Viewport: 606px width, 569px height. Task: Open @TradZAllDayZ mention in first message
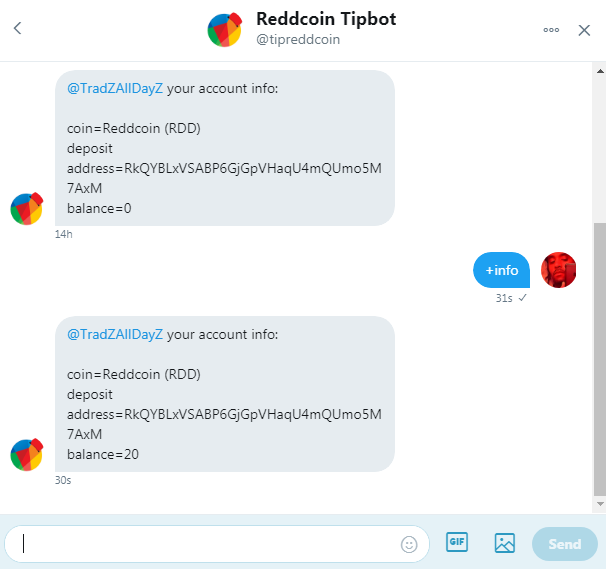pos(115,89)
